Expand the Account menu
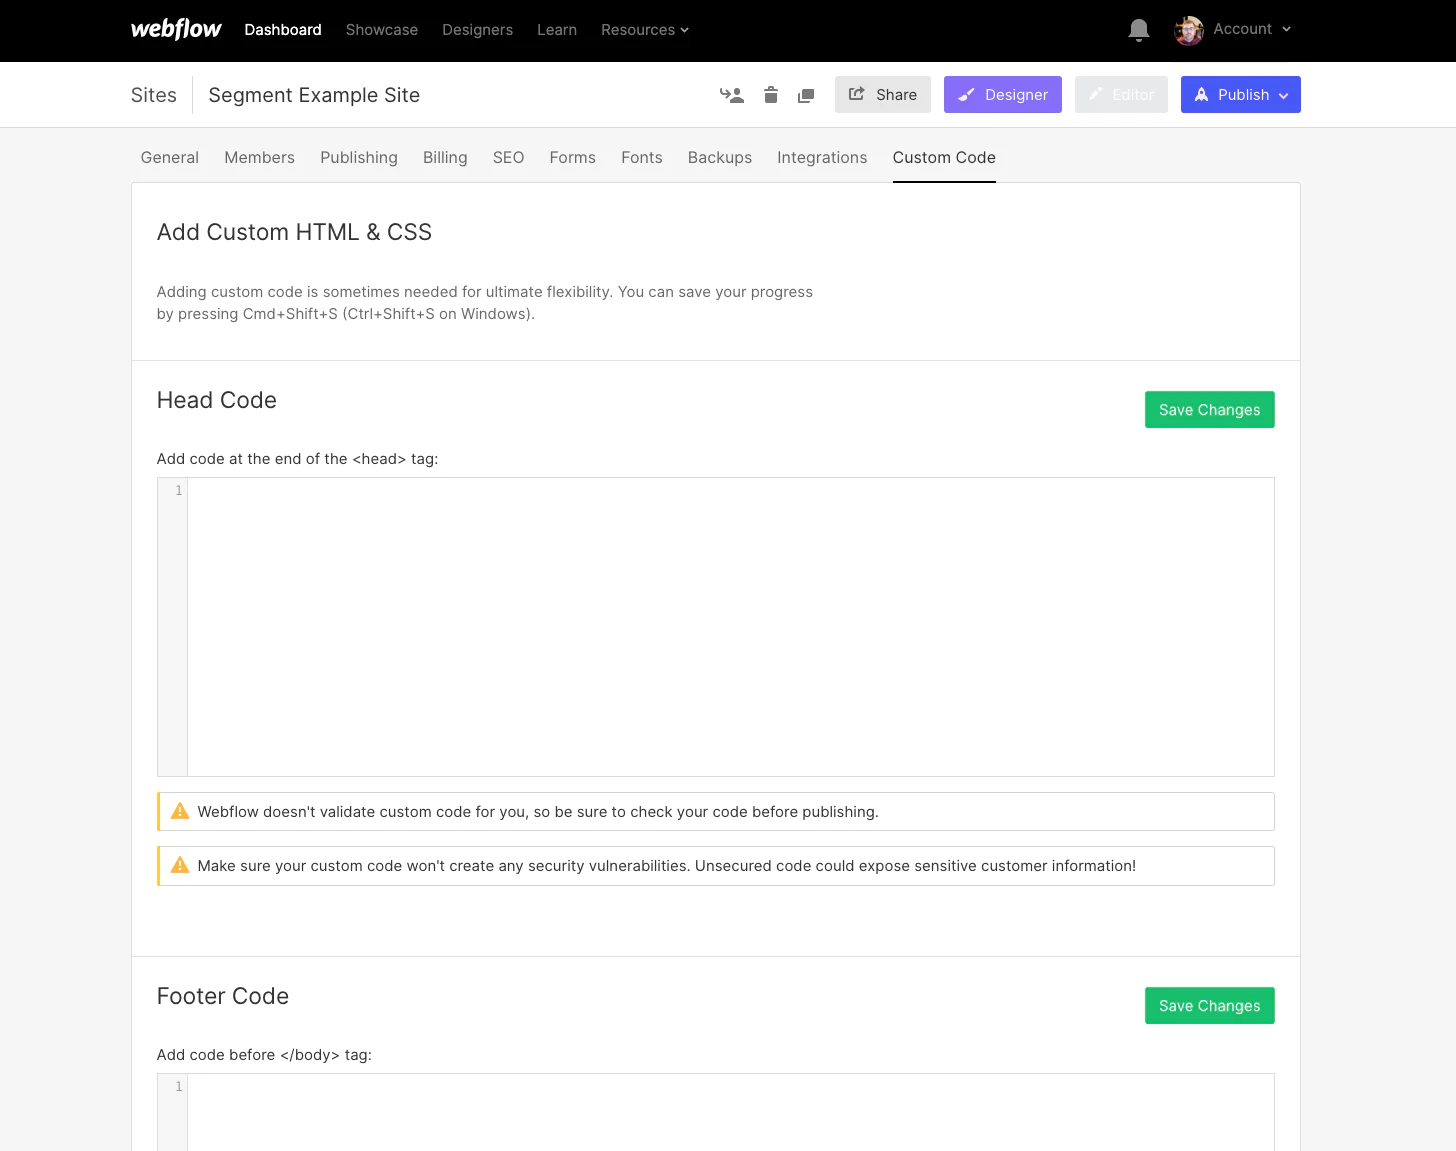 pos(1252,29)
